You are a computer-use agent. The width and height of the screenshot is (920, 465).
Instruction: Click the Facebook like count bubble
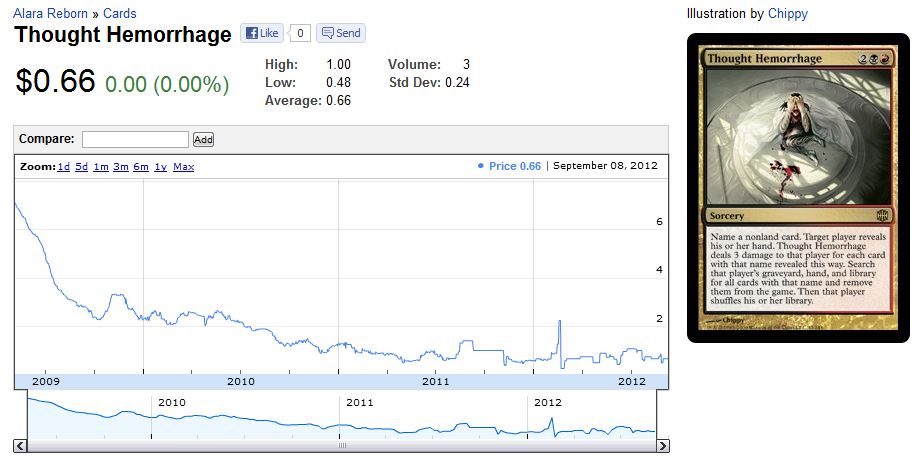click(x=300, y=33)
